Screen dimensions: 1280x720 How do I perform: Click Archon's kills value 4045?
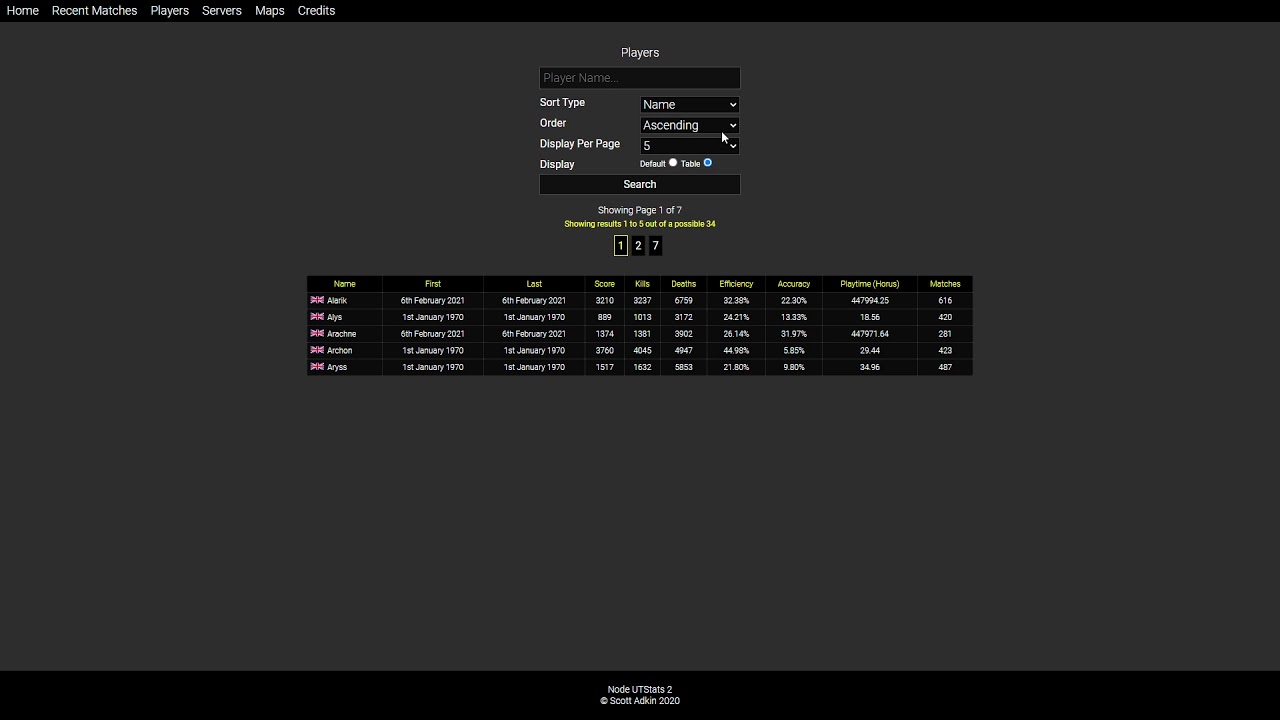point(642,350)
